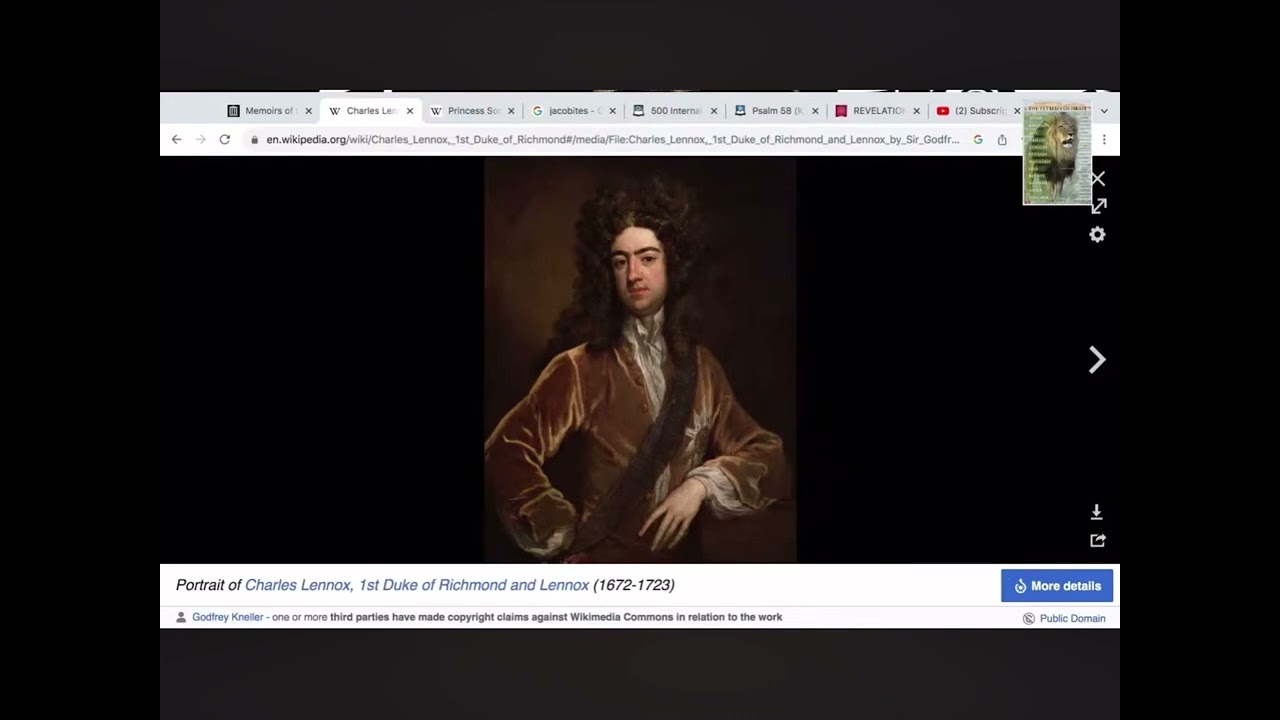Close the Psalm 58 tab
Image resolution: width=1280 pixels, height=720 pixels.
coord(815,111)
